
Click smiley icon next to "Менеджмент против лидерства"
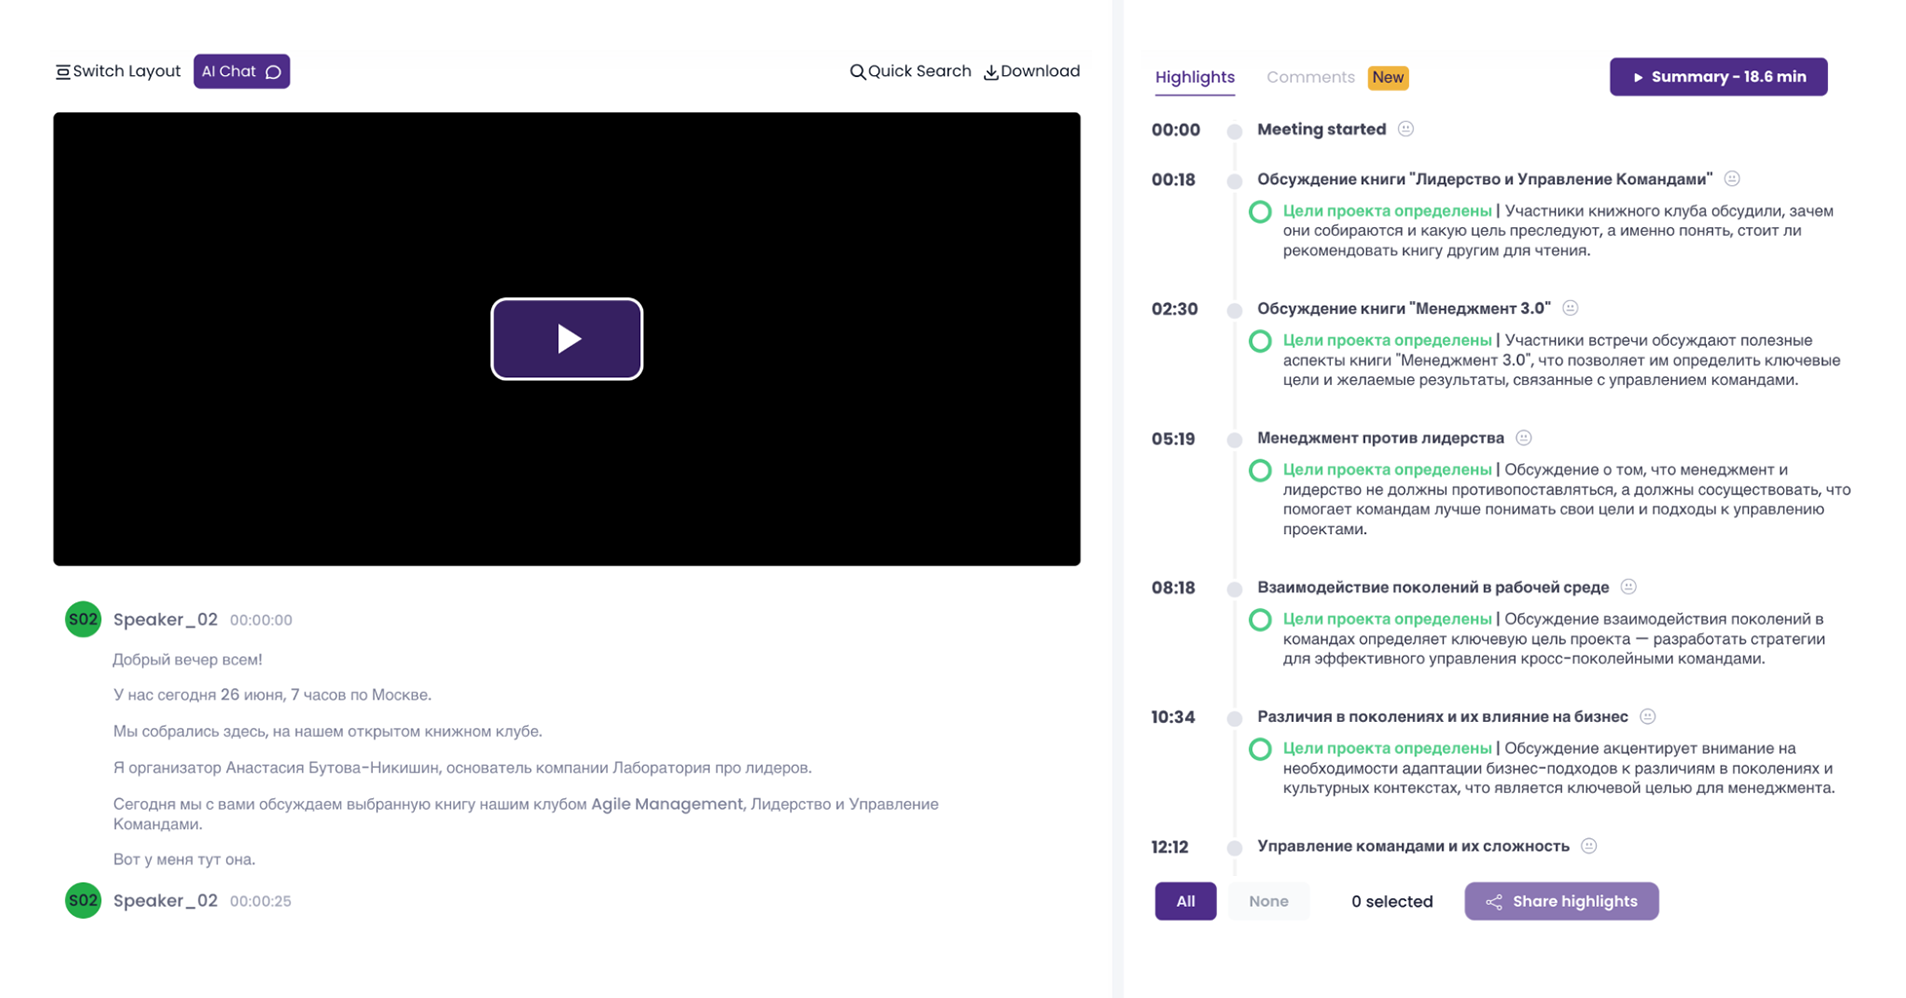[1523, 438]
